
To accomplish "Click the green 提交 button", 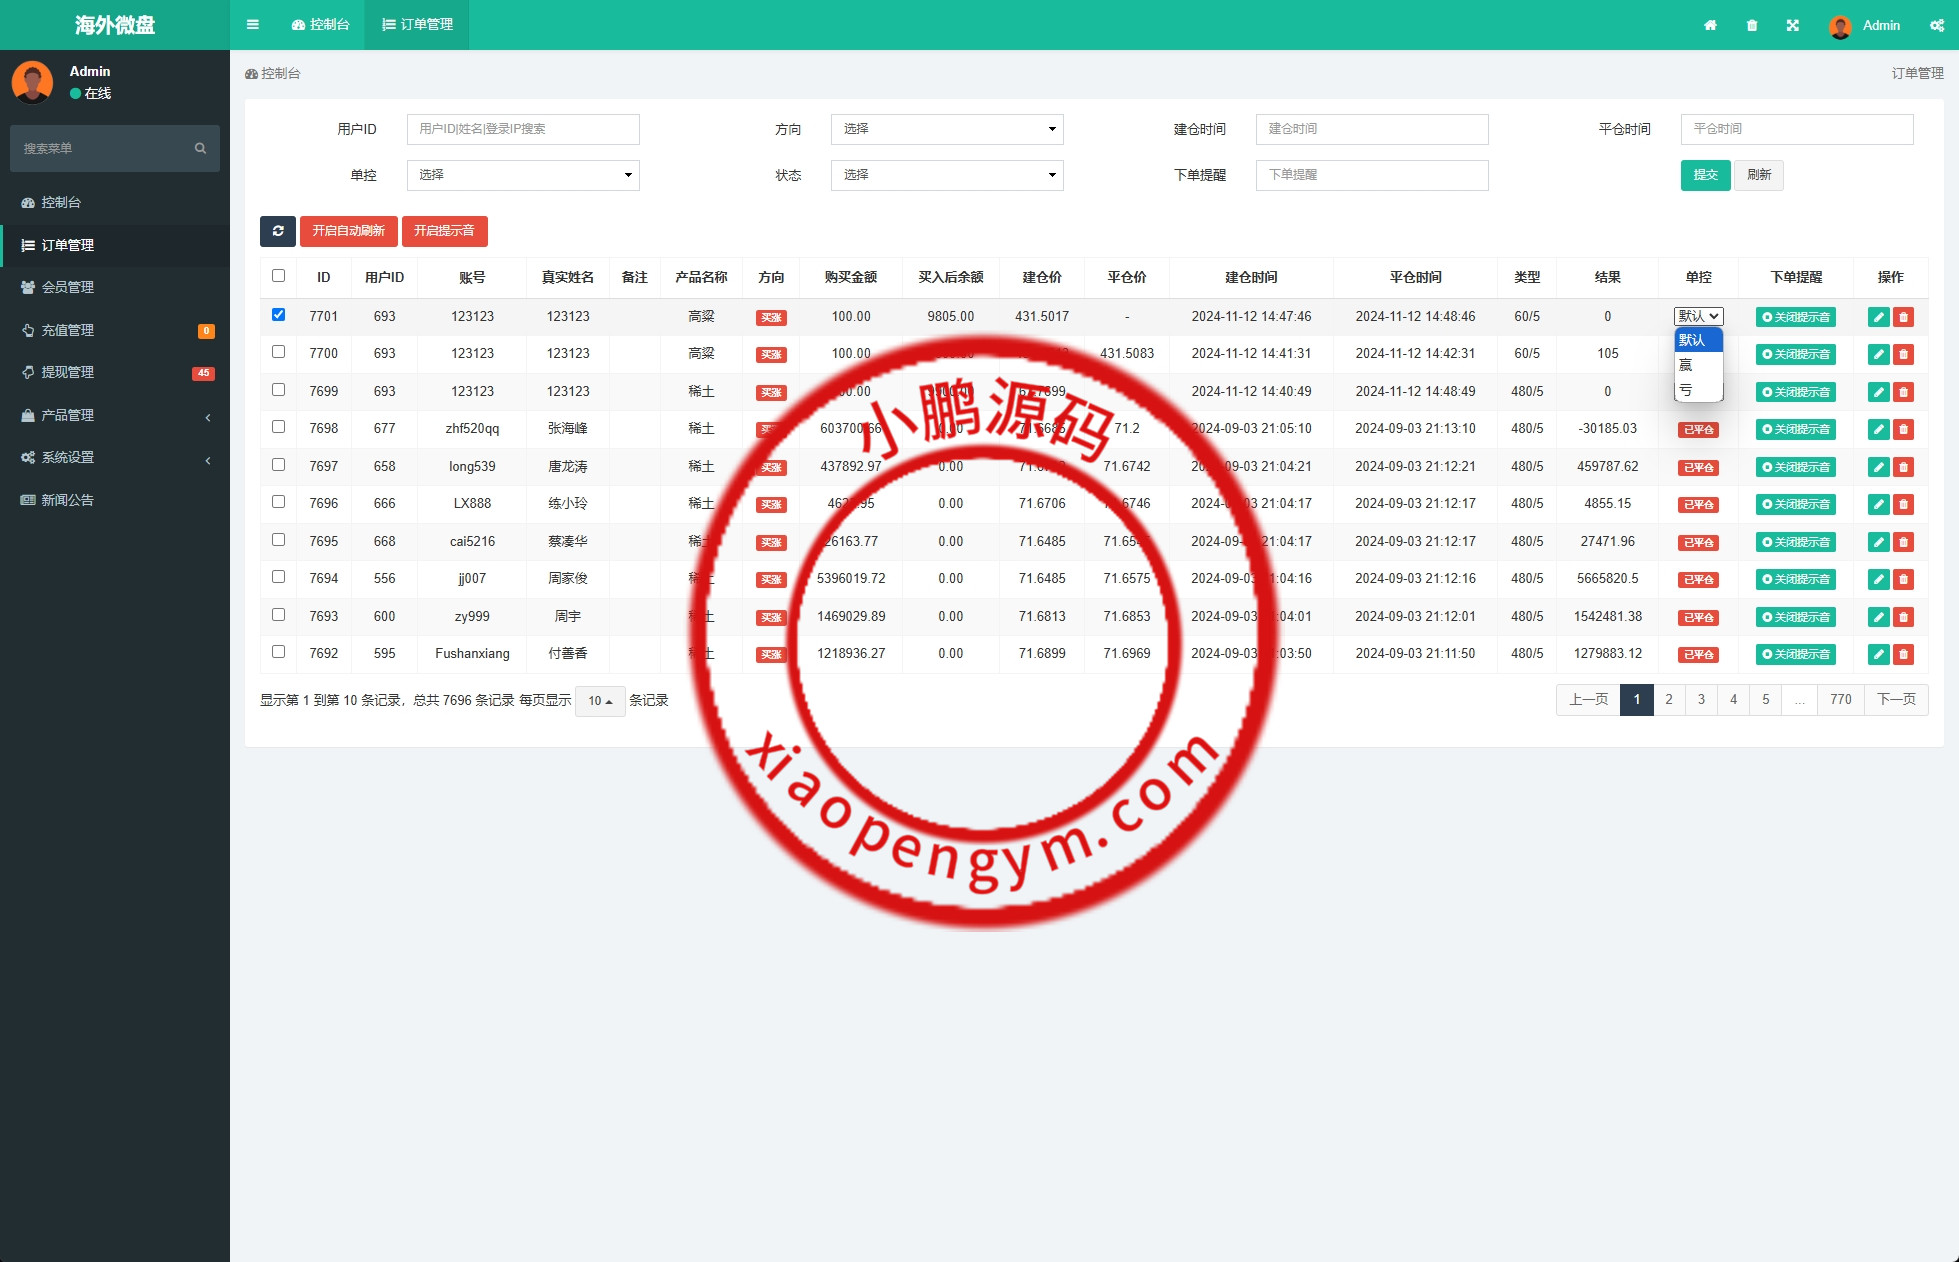I will click(x=1705, y=175).
